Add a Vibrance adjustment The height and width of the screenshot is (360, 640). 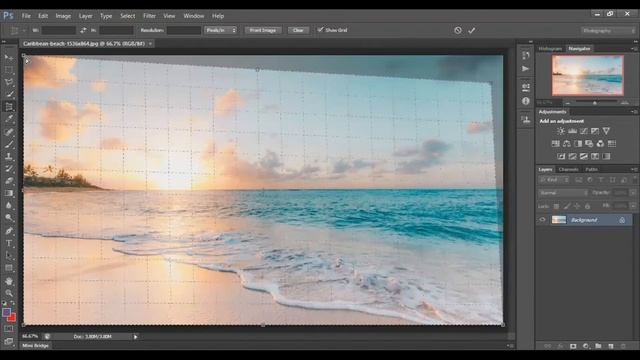click(x=606, y=131)
